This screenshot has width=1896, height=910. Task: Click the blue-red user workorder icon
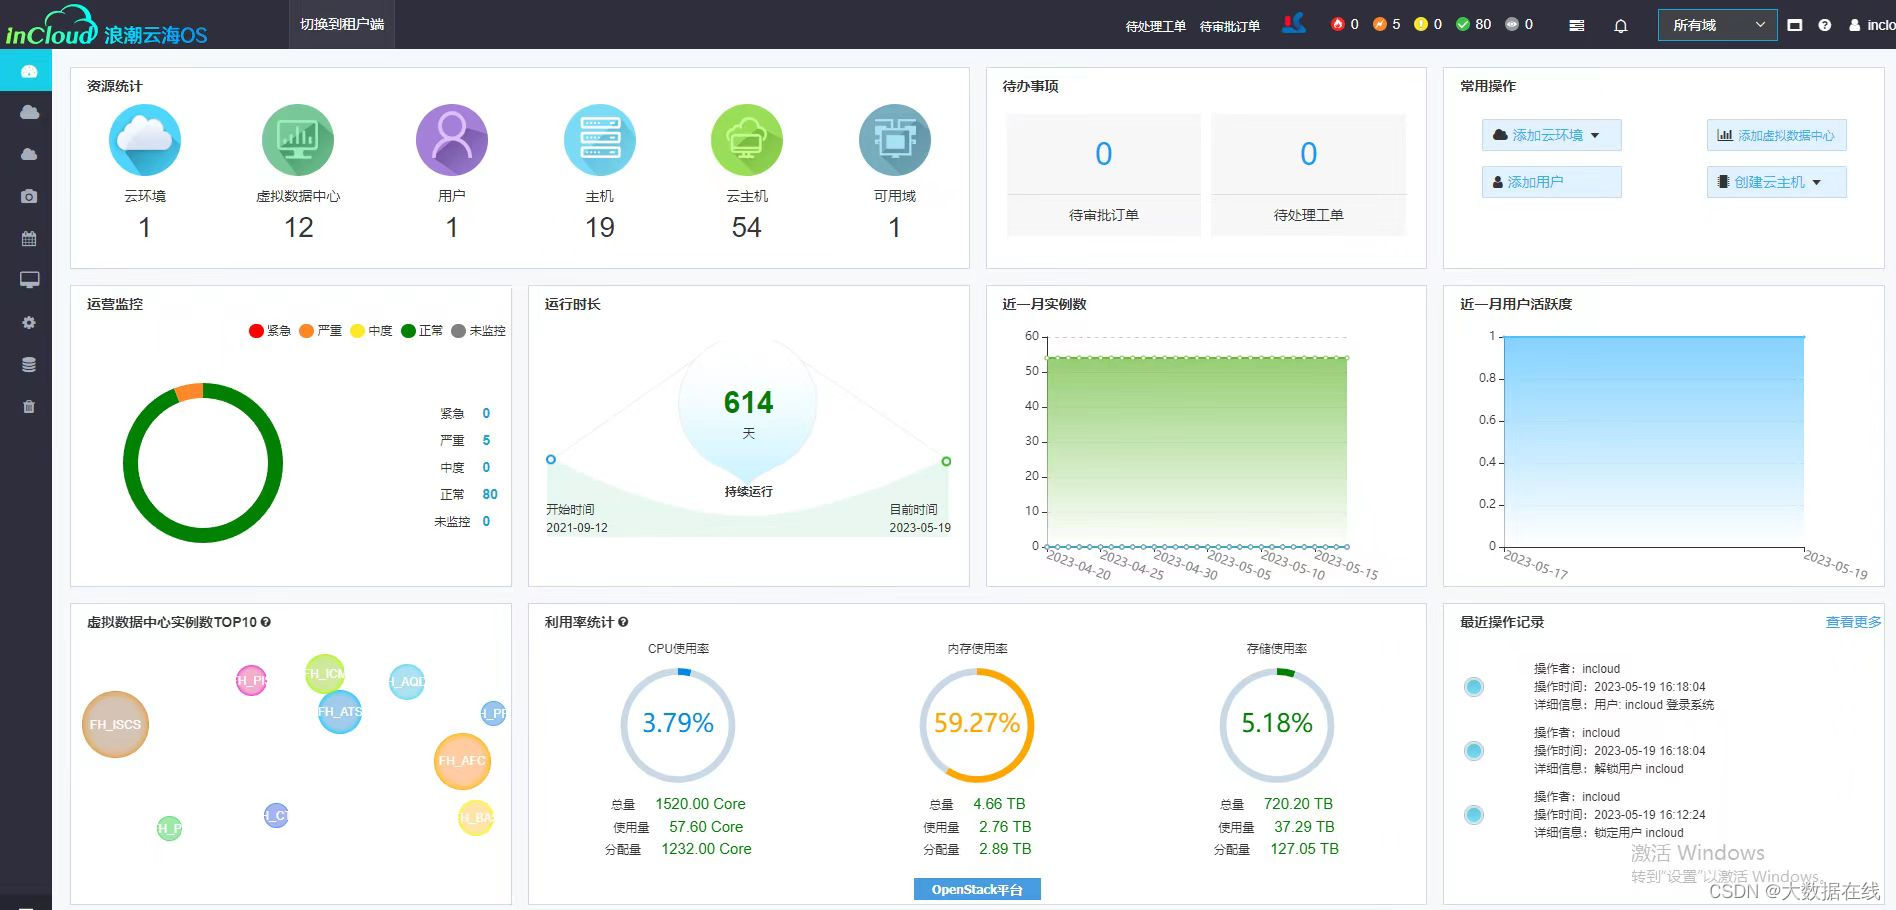[1294, 23]
